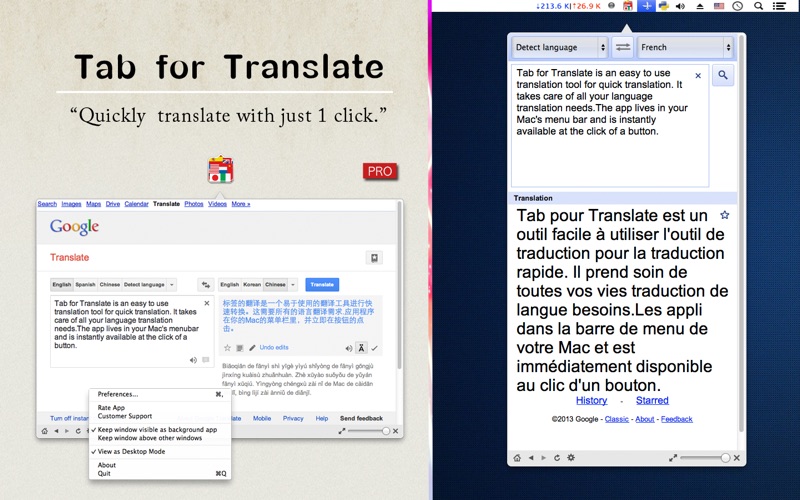Open the History link
Screen dimensions: 800x500
[x=591, y=401]
